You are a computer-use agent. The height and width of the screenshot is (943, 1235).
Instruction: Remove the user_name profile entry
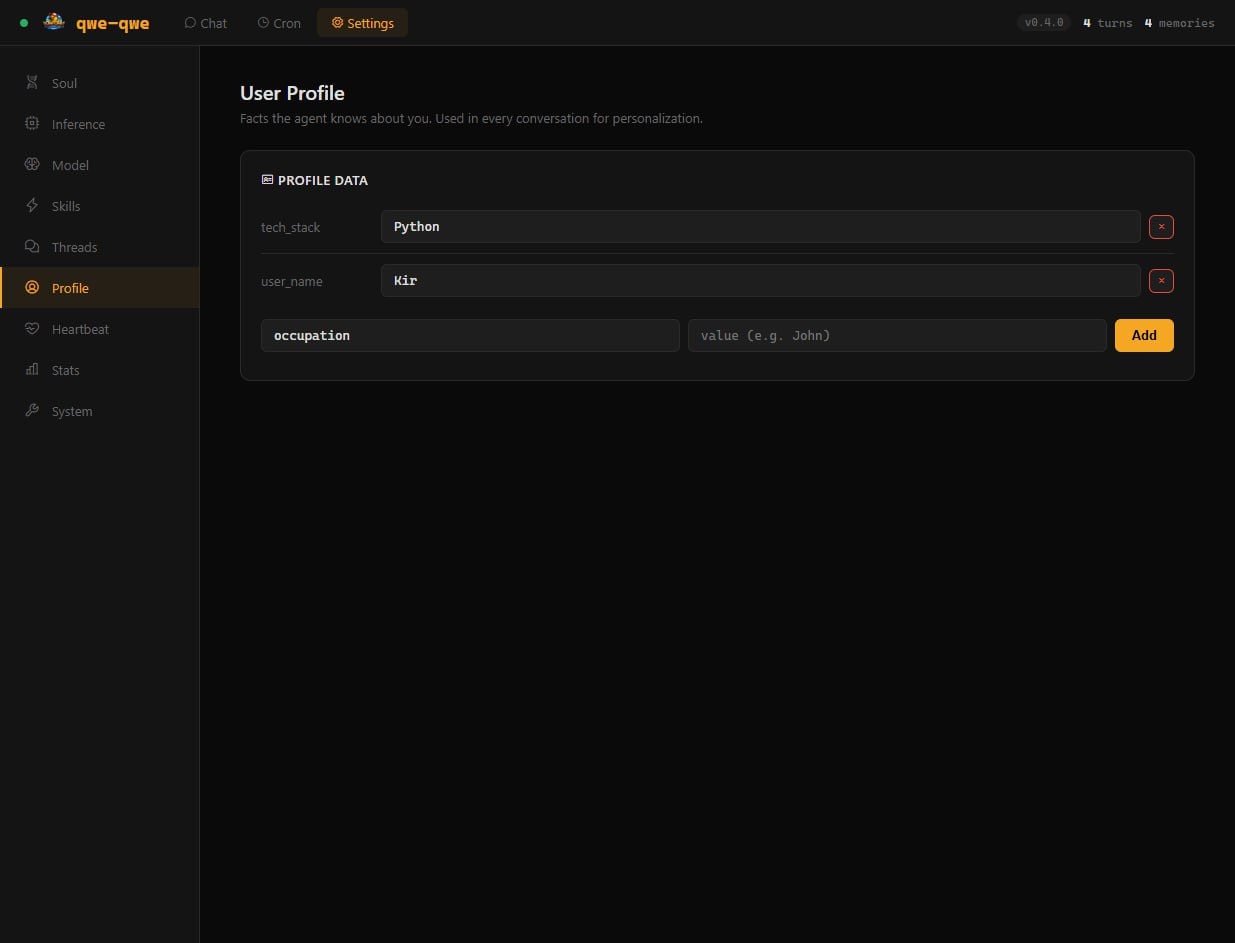1161,281
